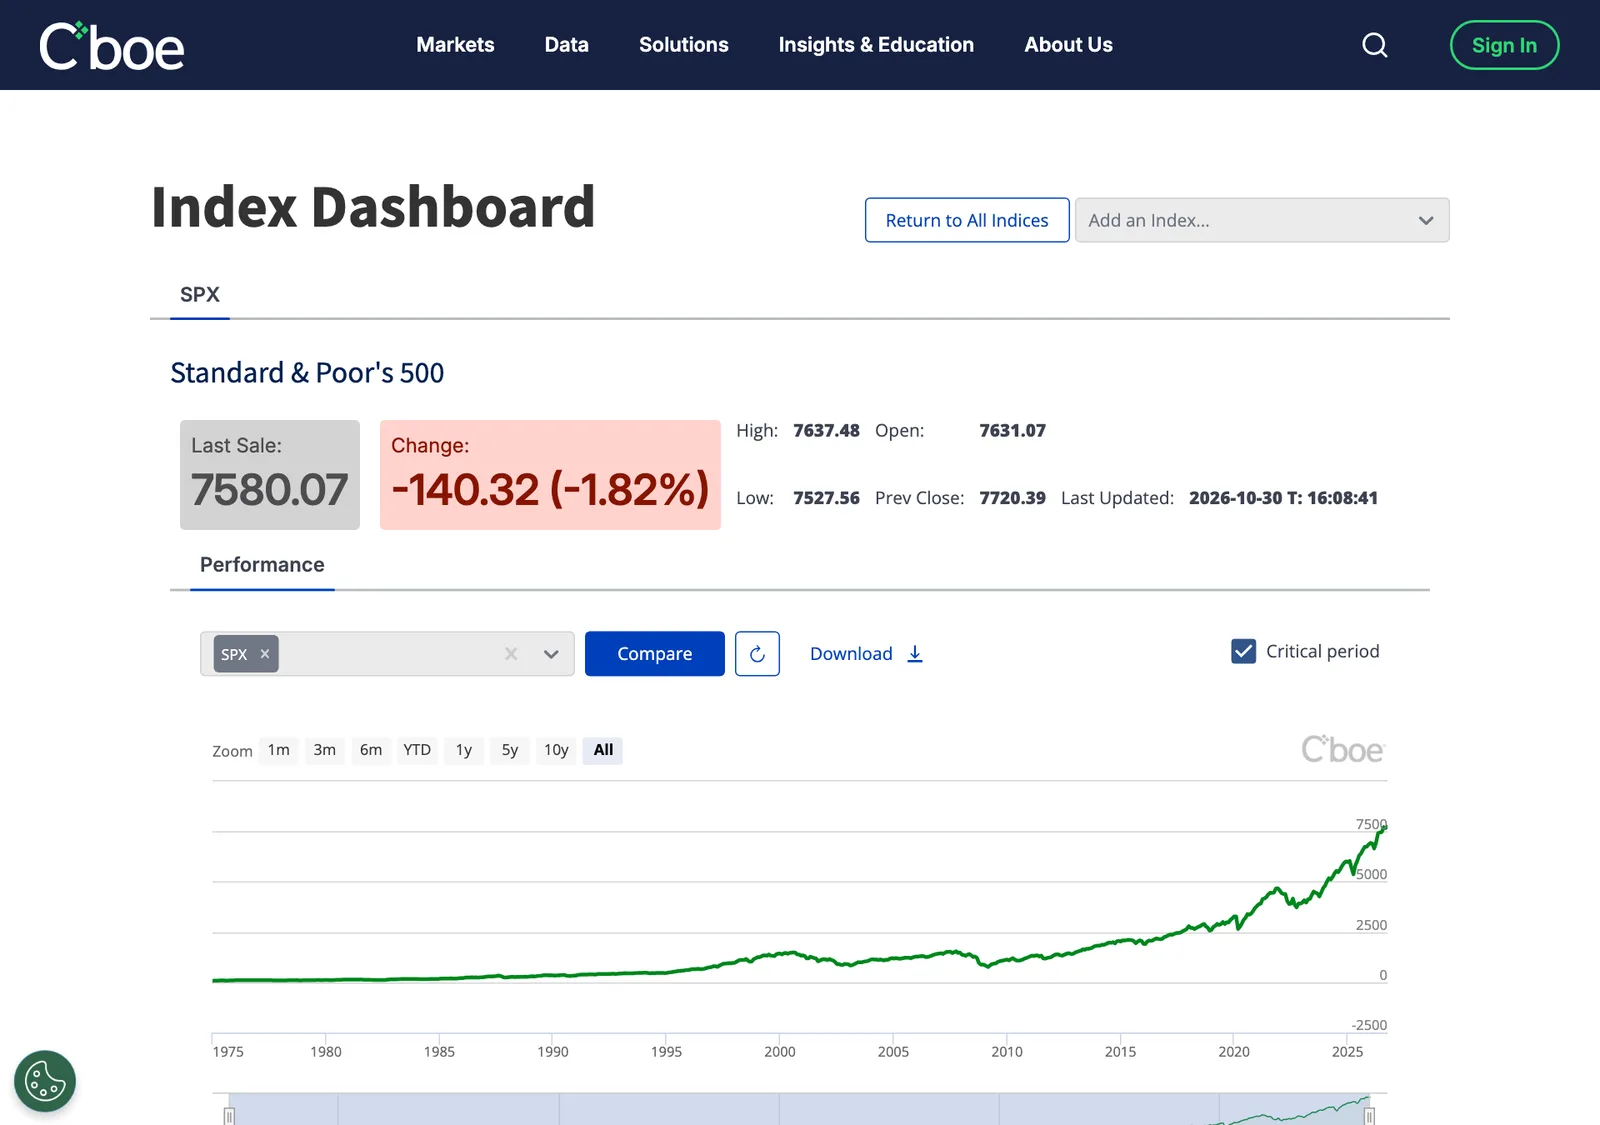The image size is (1600, 1125).
Task: Expand the Add an Index dropdown
Action: 1262,220
